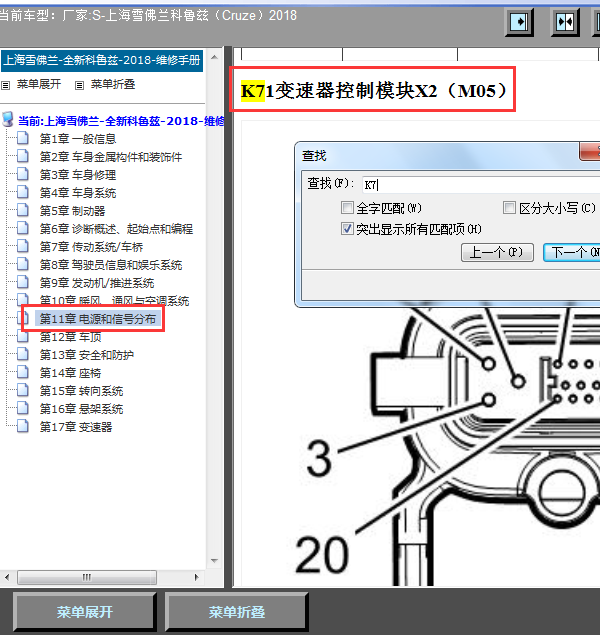Click the inward double-arrow toolbar icon
600x635 pixels.
565,22
